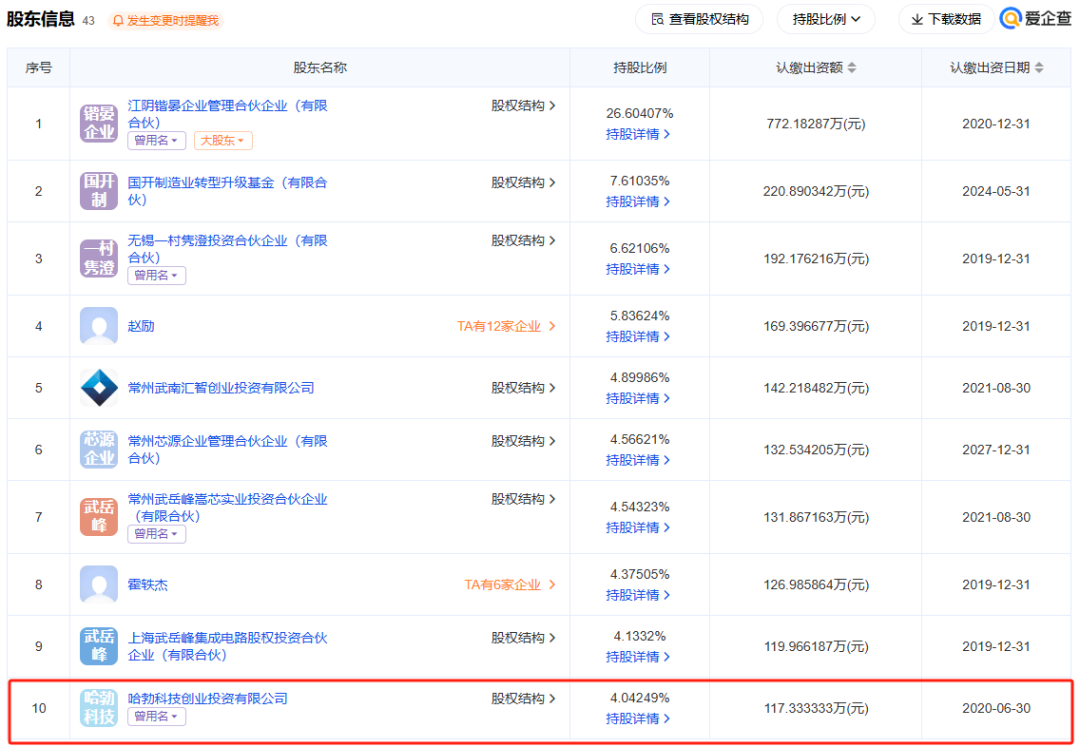Viewport: 1080px width, 747px height.
Task: Click 霍轶杰's person avatar icon
Action: [98, 584]
